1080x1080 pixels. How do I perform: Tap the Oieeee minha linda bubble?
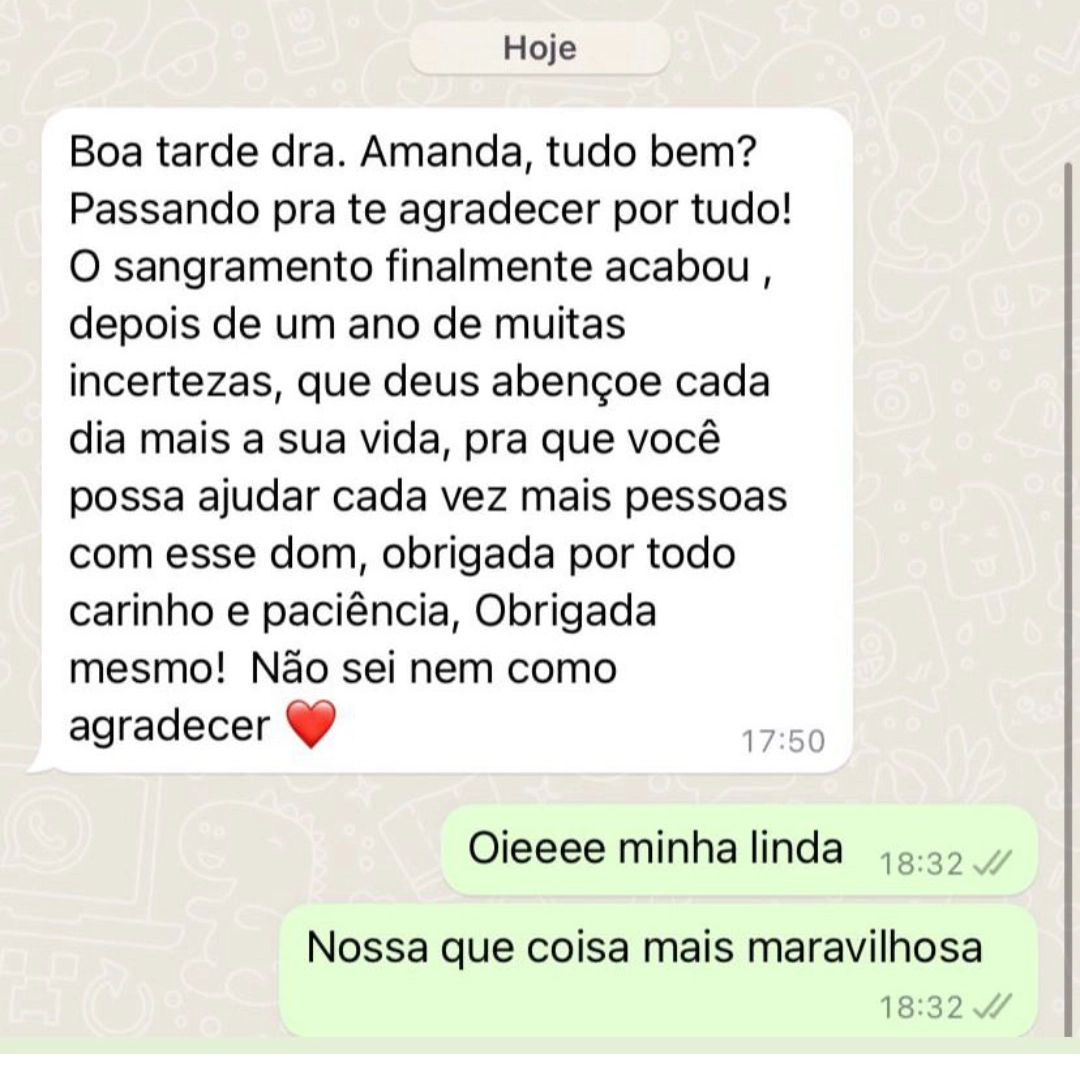[x=739, y=851]
